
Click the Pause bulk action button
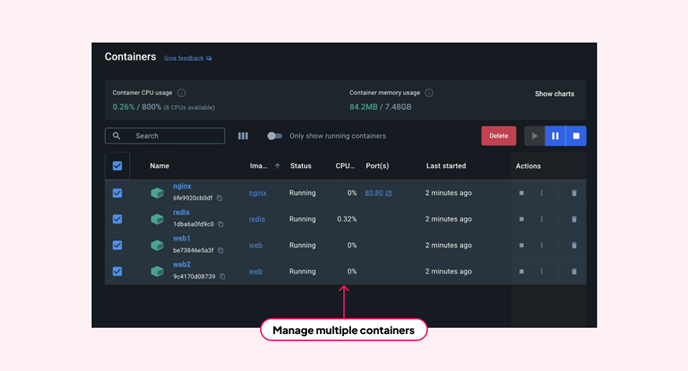coord(555,136)
